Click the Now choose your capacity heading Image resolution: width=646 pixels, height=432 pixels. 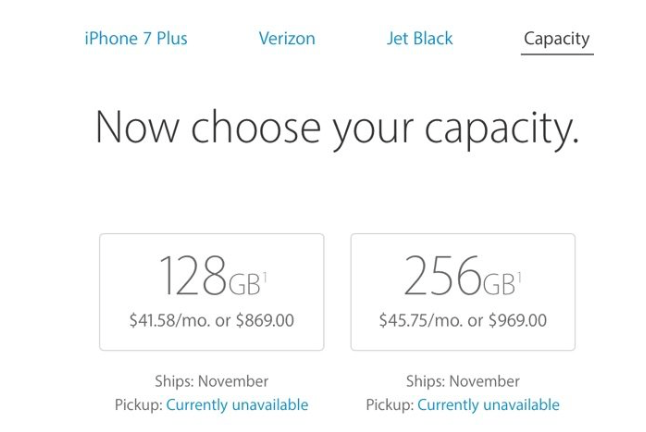[x=337, y=128]
